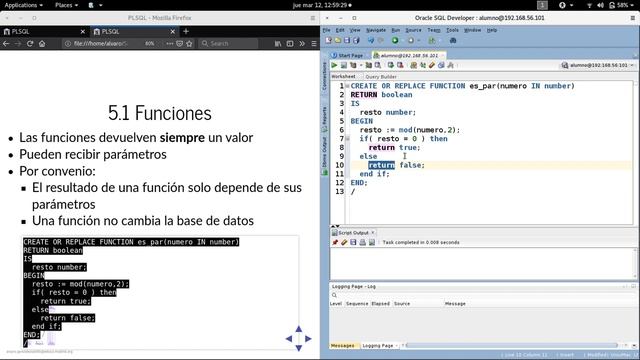Open the Help menu in SQL Developer
The width and height of the screenshot is (640, 360).
(492, 30)
